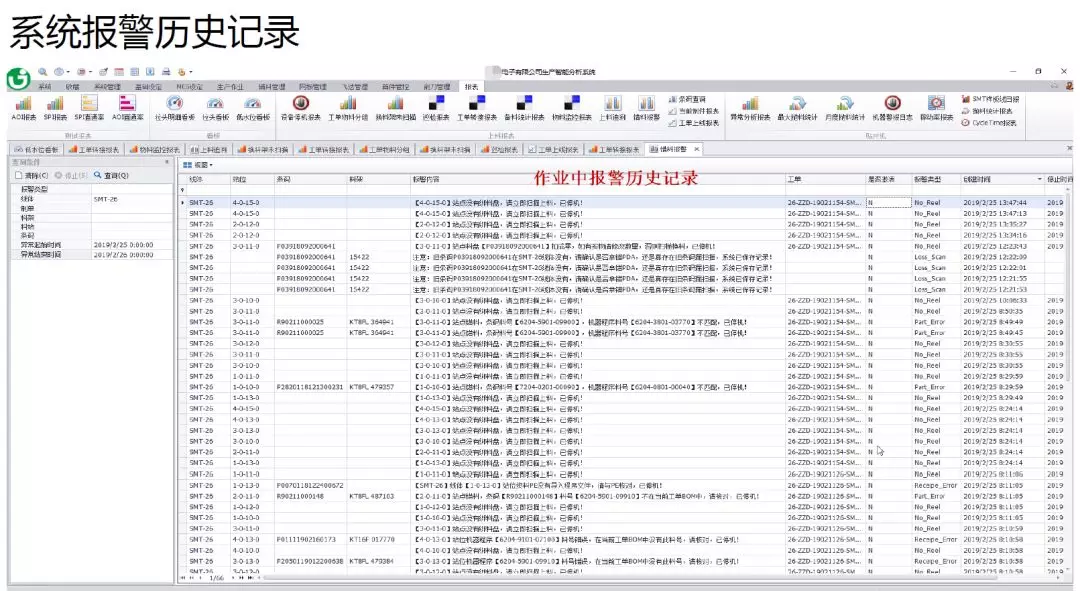Open the AOI报表 report icon
Image resolution: width=1080 pixels, height=591 pixels.
pos(22,106)
